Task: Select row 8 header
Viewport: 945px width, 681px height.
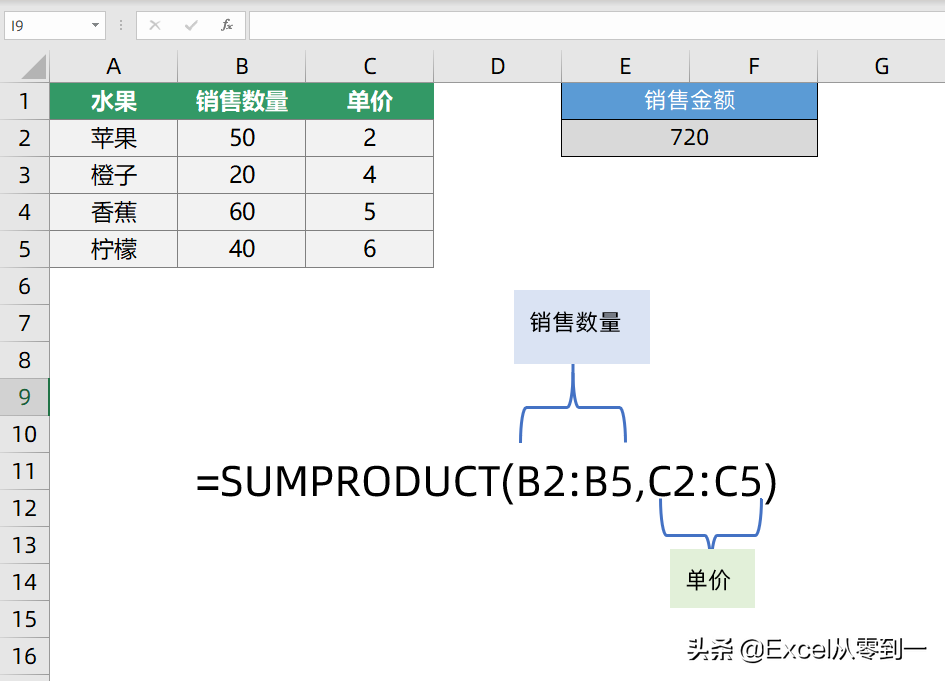Action: coord(24,360)
